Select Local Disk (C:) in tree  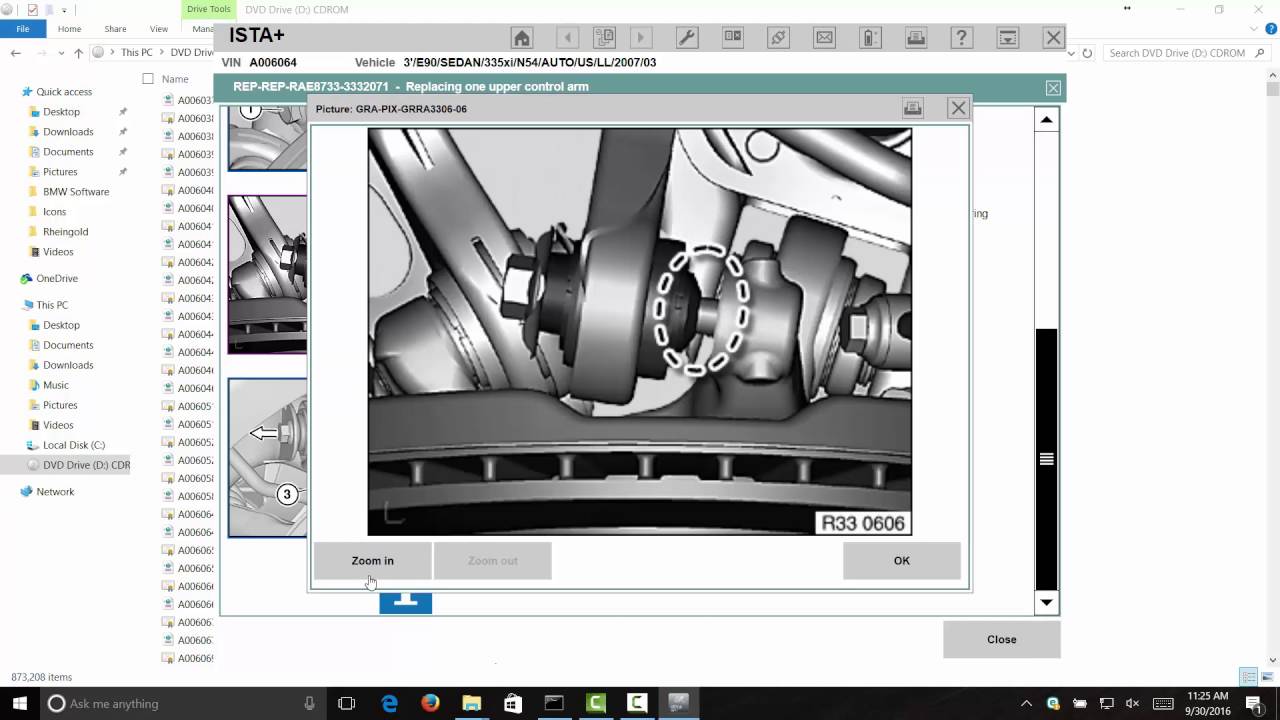(74, 445)
